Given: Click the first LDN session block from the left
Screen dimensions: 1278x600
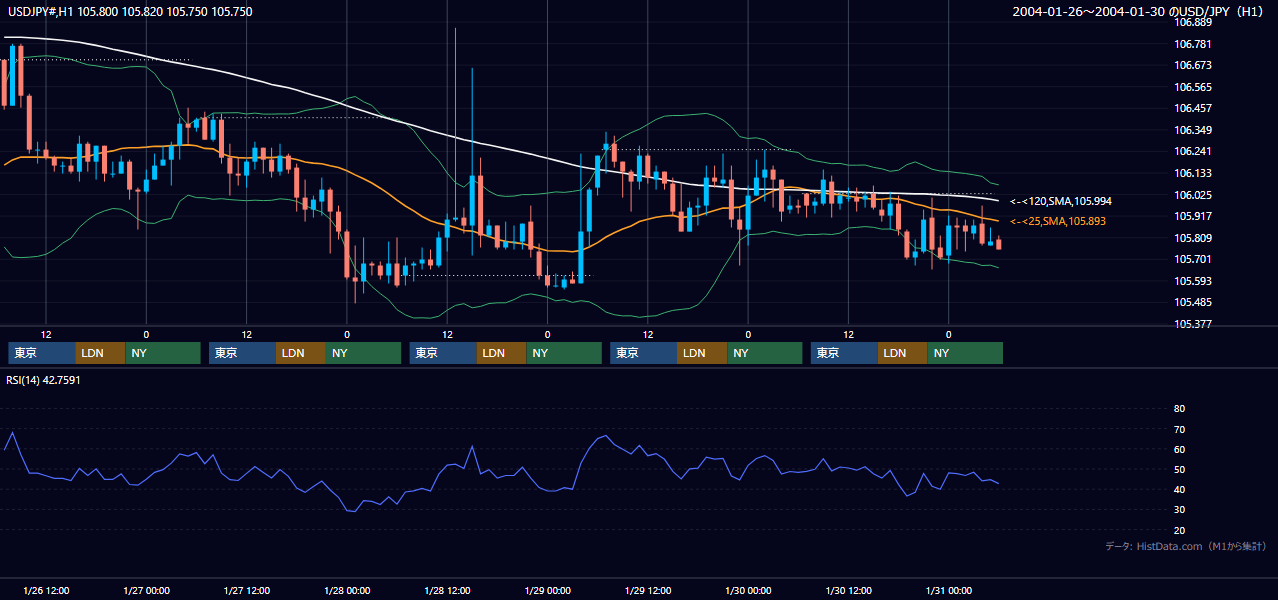Looking at the screenshot, I should (x=101, y=353).
